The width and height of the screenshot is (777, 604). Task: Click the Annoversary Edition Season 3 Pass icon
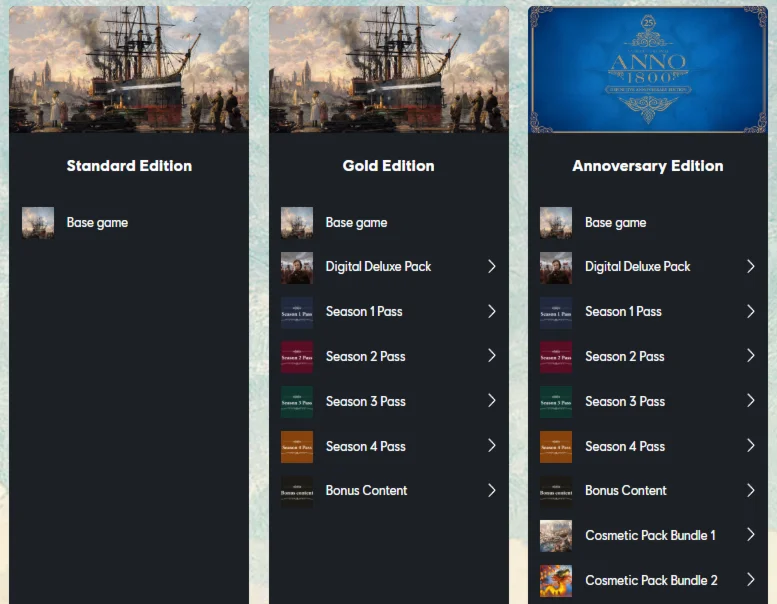[556, 402]
